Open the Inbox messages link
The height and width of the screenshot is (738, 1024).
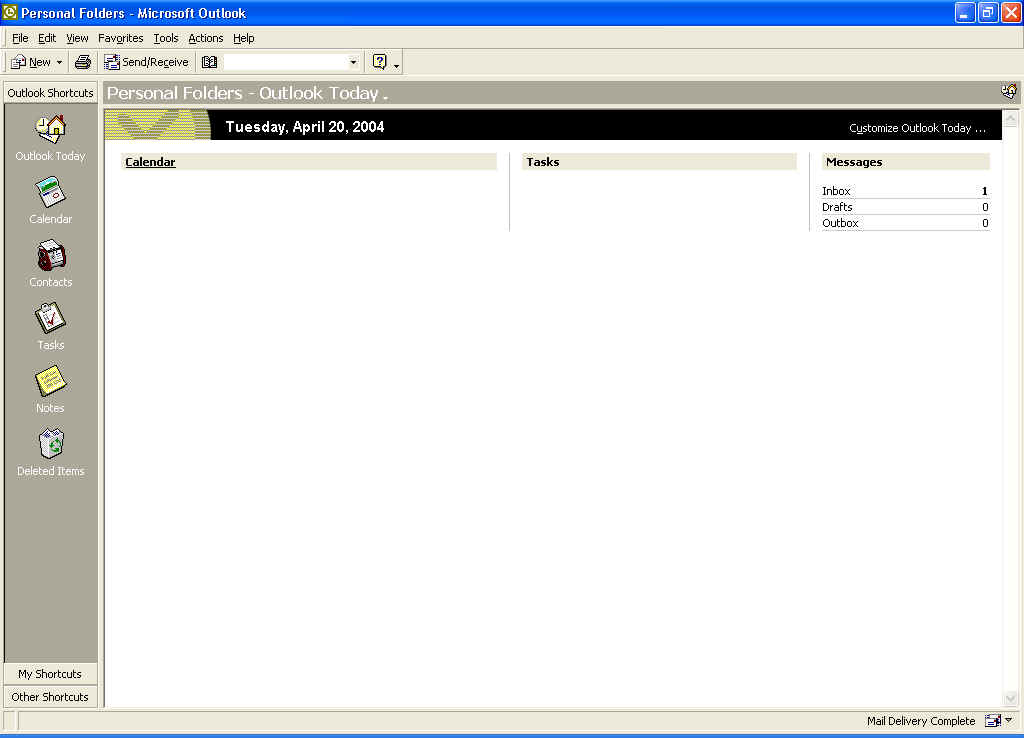pyautogui.click(x=836, y=191)
